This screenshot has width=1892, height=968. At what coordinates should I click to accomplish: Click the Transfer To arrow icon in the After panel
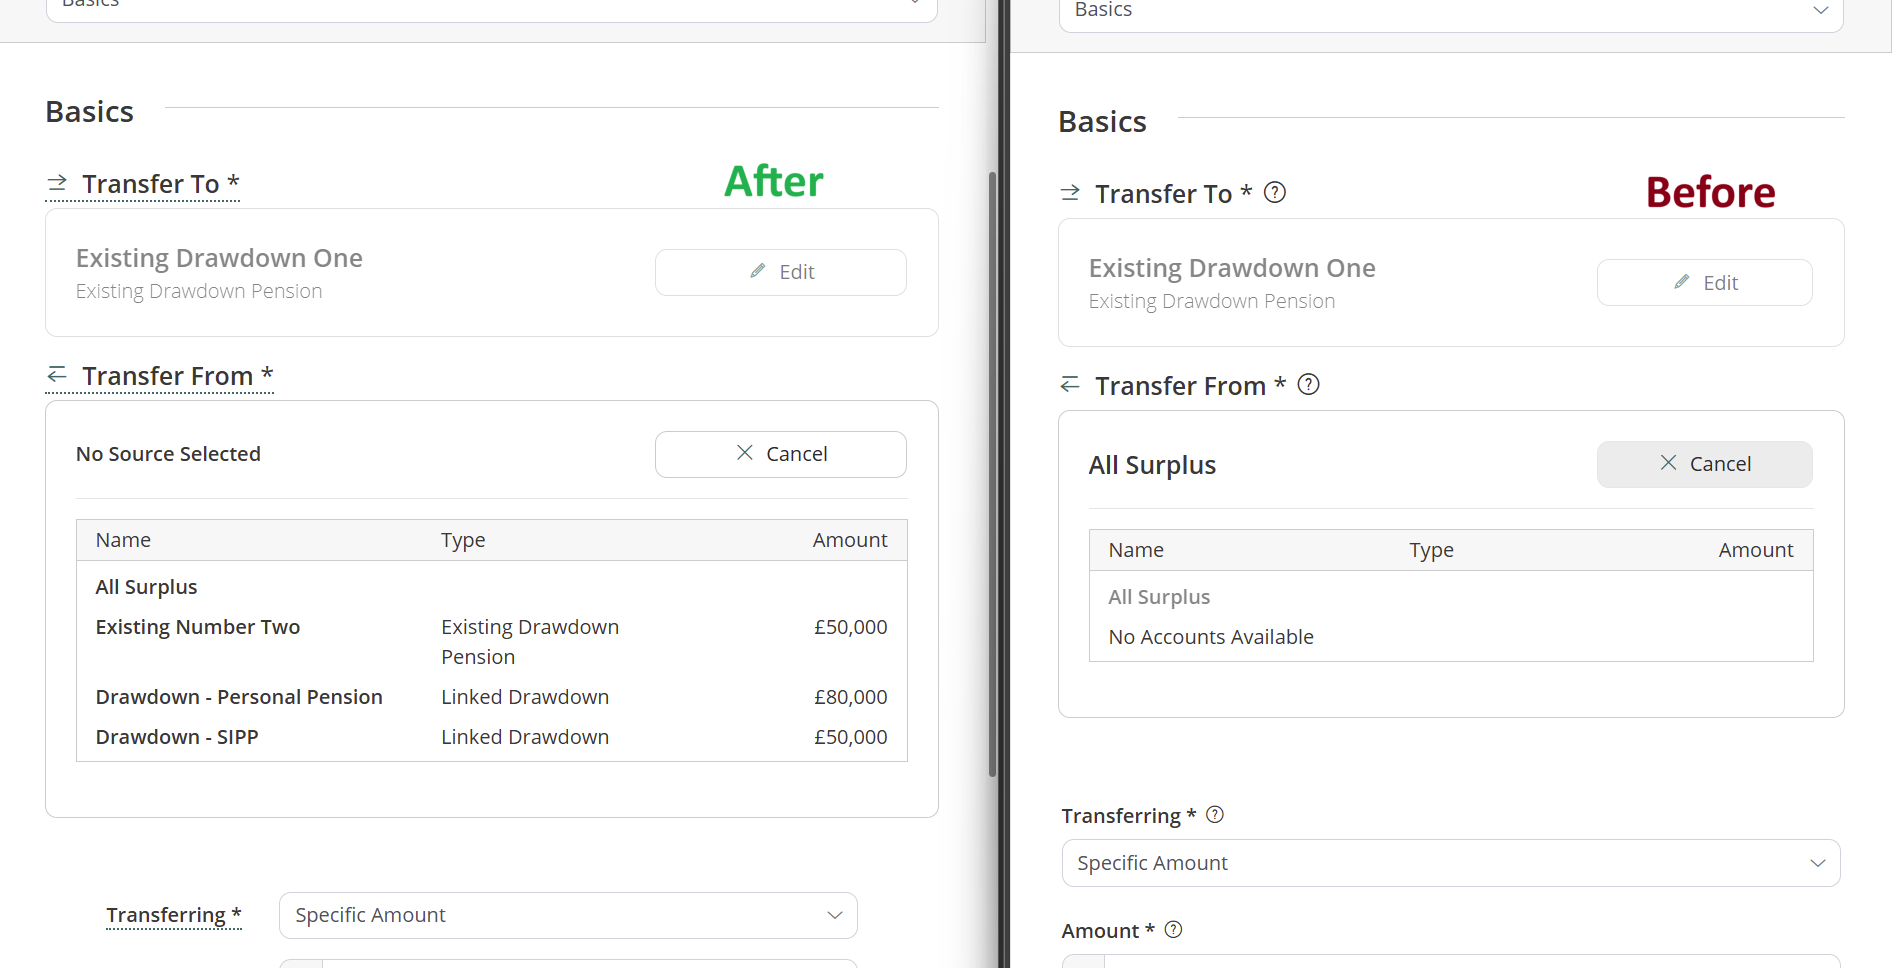(57, 183)
